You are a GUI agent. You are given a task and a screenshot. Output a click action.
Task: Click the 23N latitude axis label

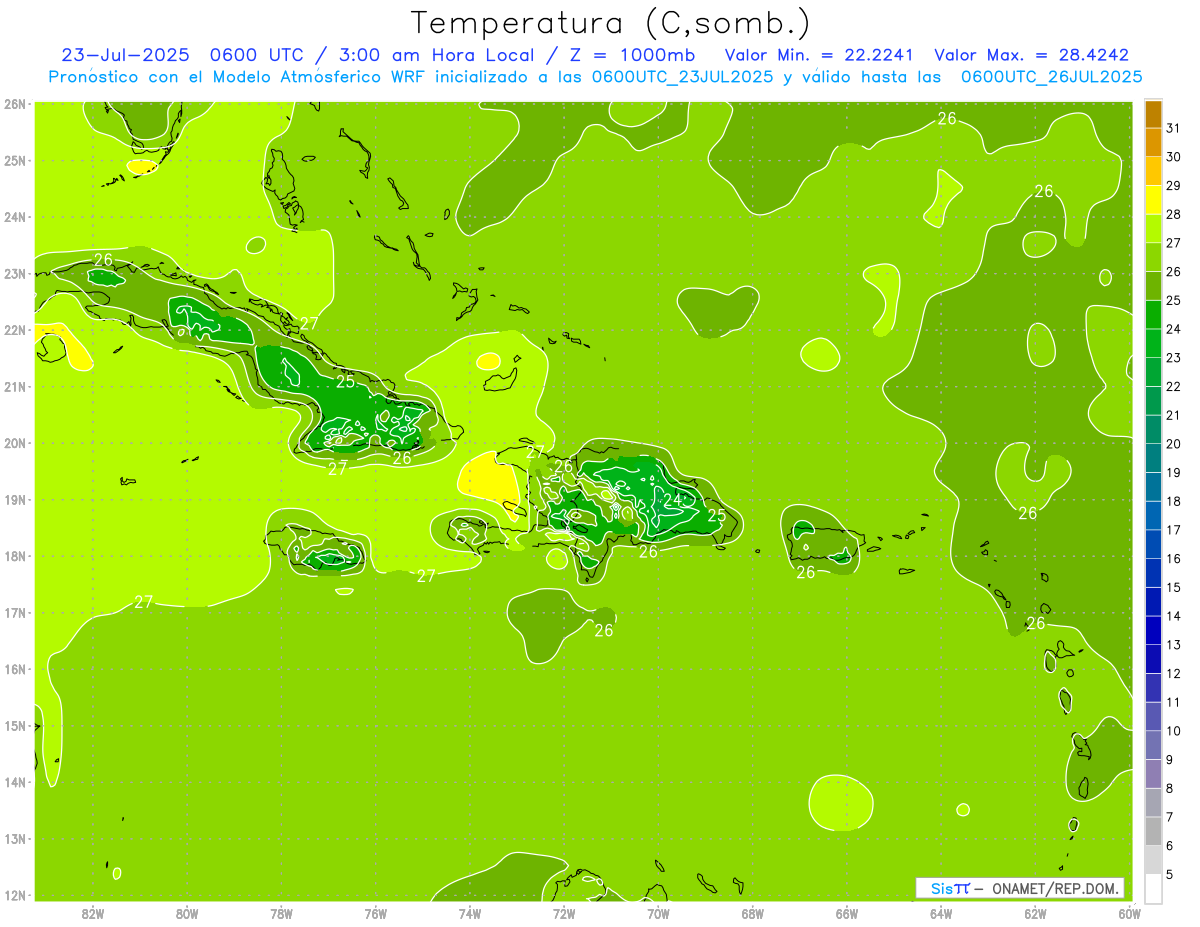(15, 273)
